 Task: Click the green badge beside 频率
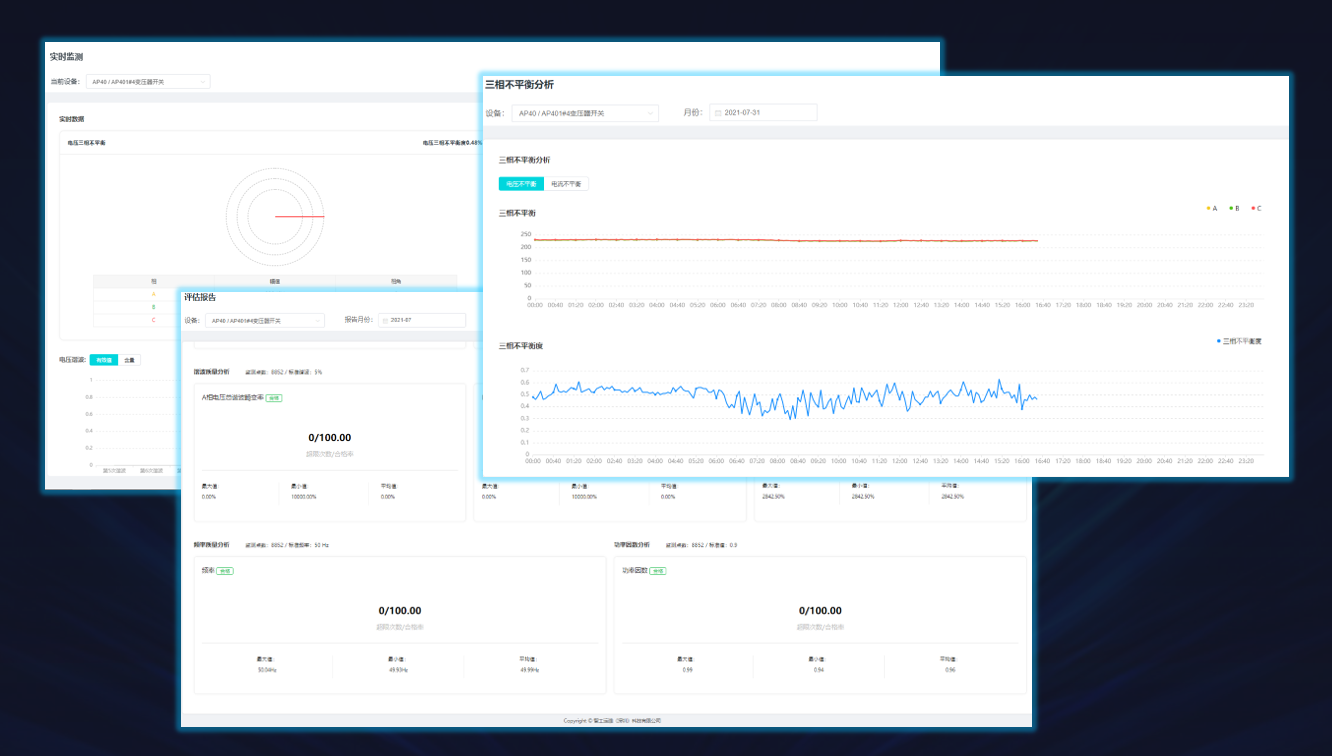pos(225,571)
